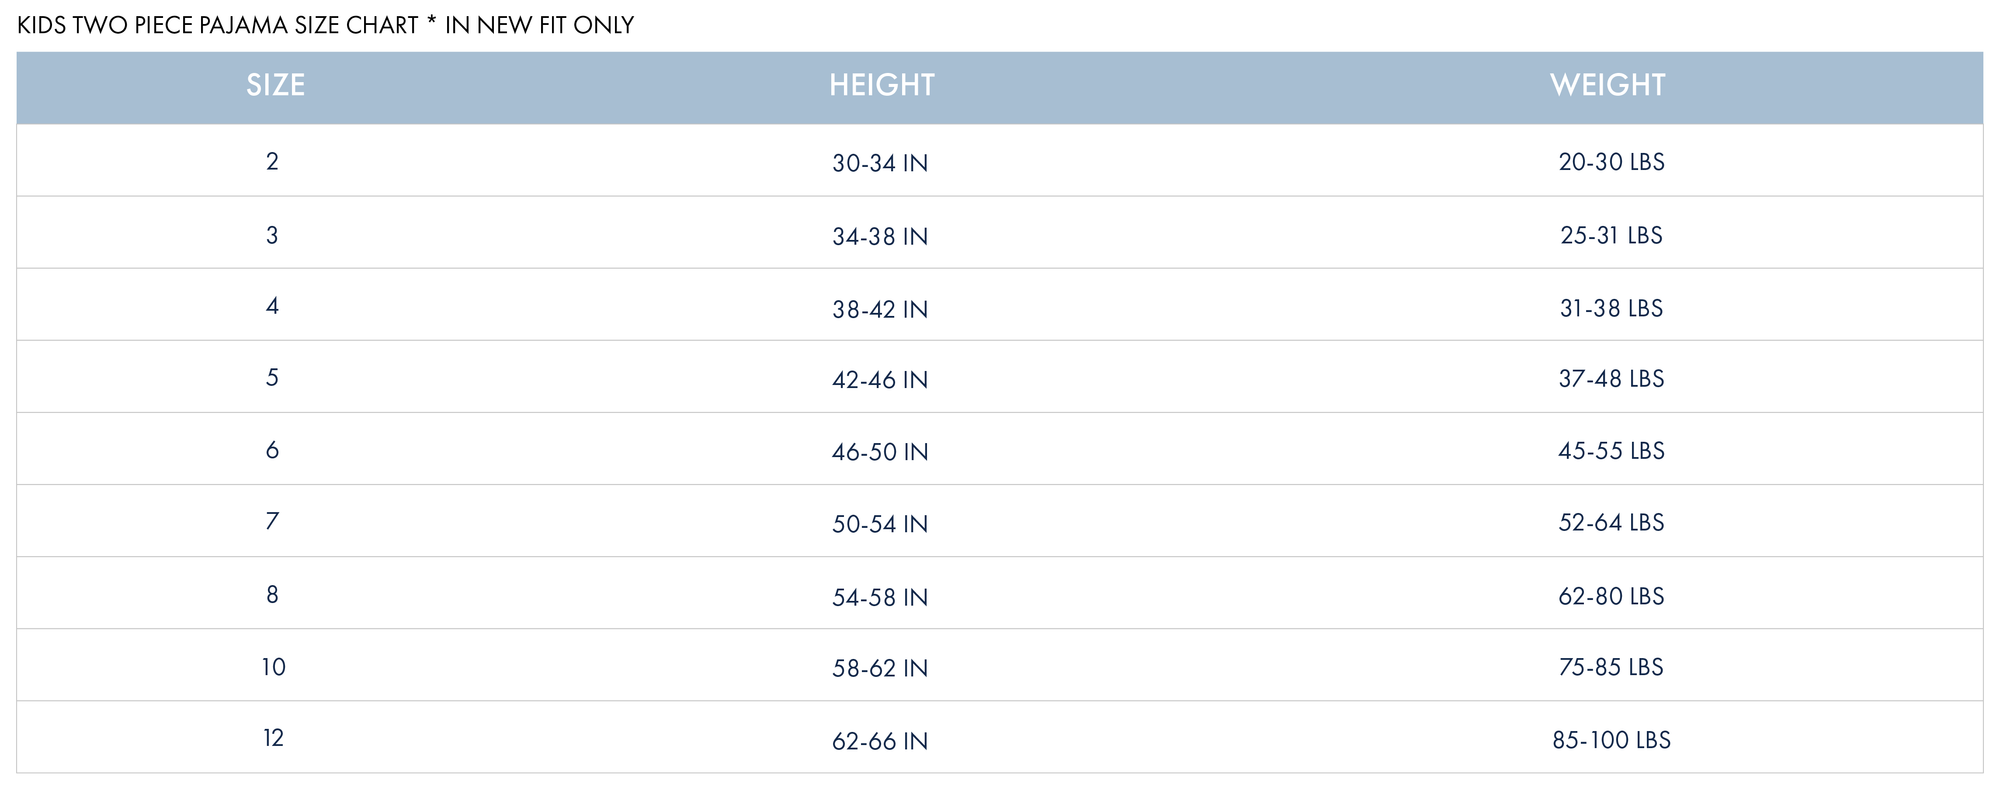The height and width of the screenshot is (787, 2000).
Task: Click the chart title text above table
Action: click(325, 25)
